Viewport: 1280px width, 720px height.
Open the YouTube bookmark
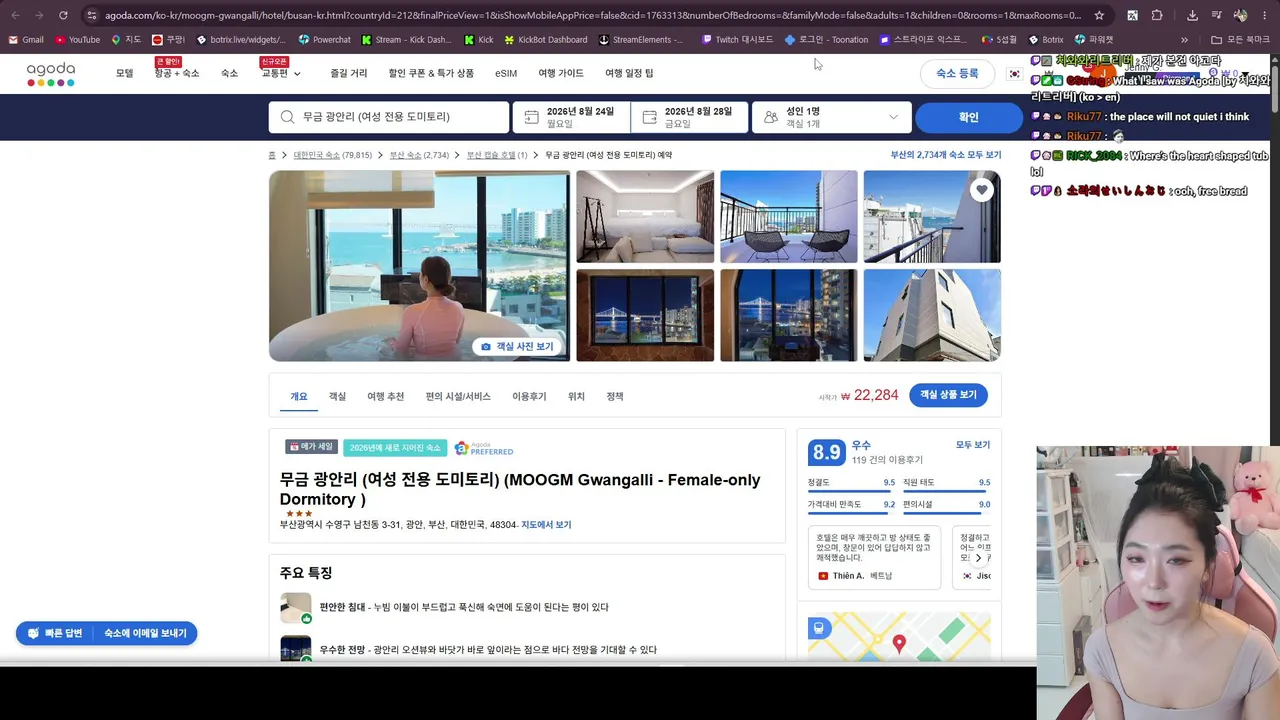[77, 40]
